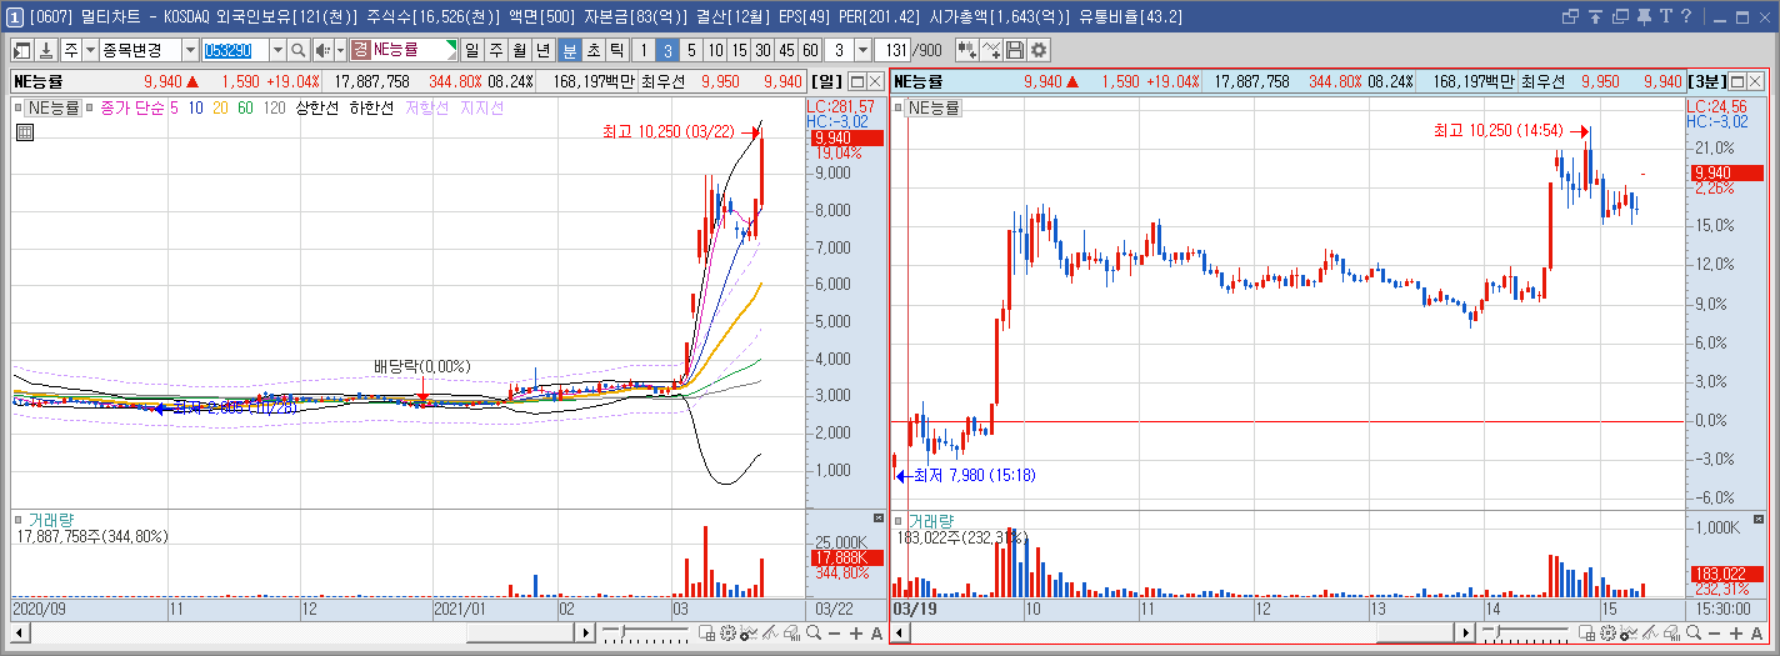1780x656 pixels.
Task: Click the T font icon in title bar
Action: [x=1666, y=17]
